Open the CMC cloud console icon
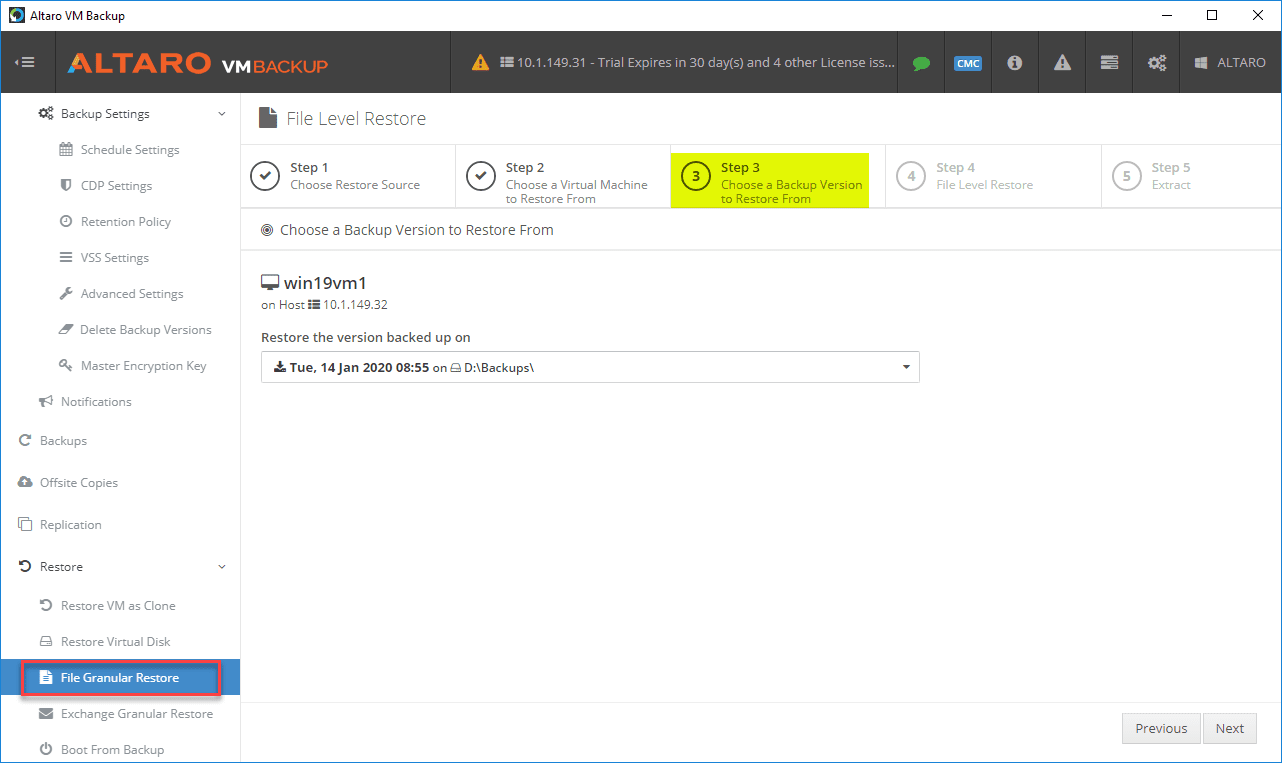This screenshot has height=763, width=1282. tap(967, 62)
